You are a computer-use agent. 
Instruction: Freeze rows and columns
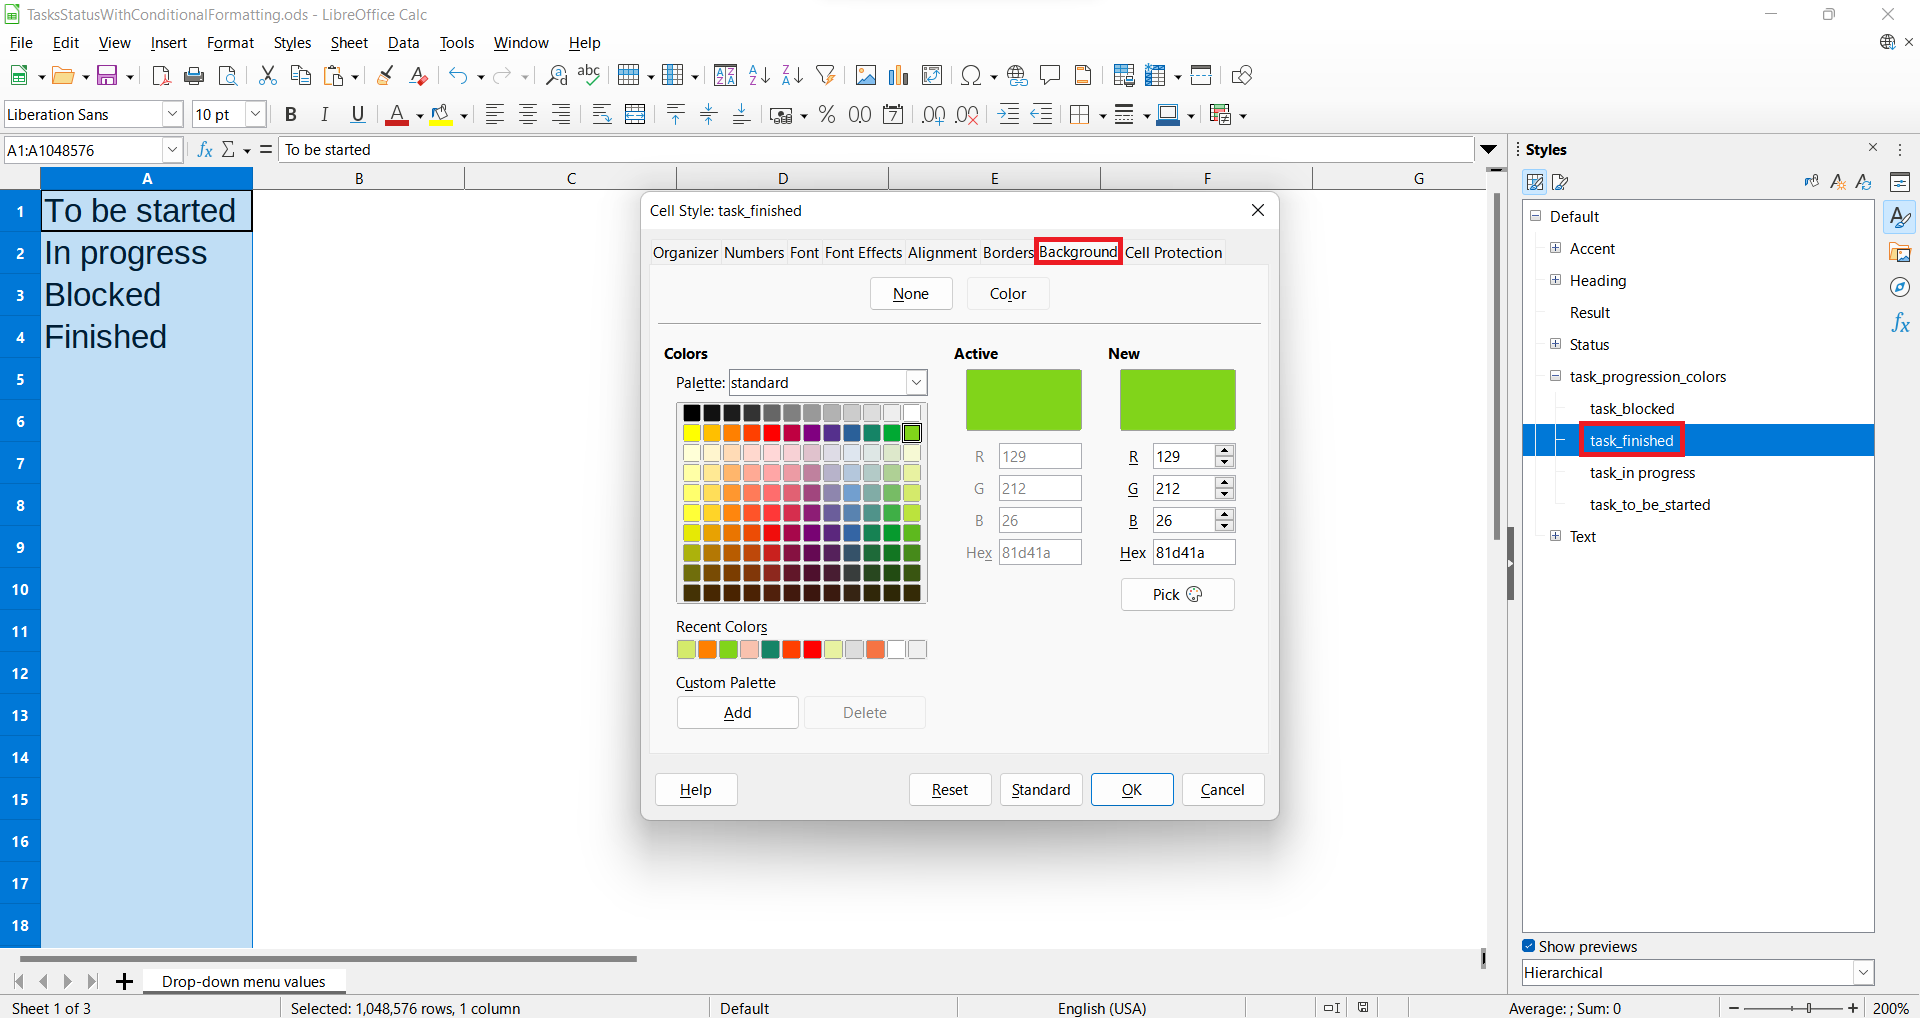pyautogui.click(x=1156, y=75)
